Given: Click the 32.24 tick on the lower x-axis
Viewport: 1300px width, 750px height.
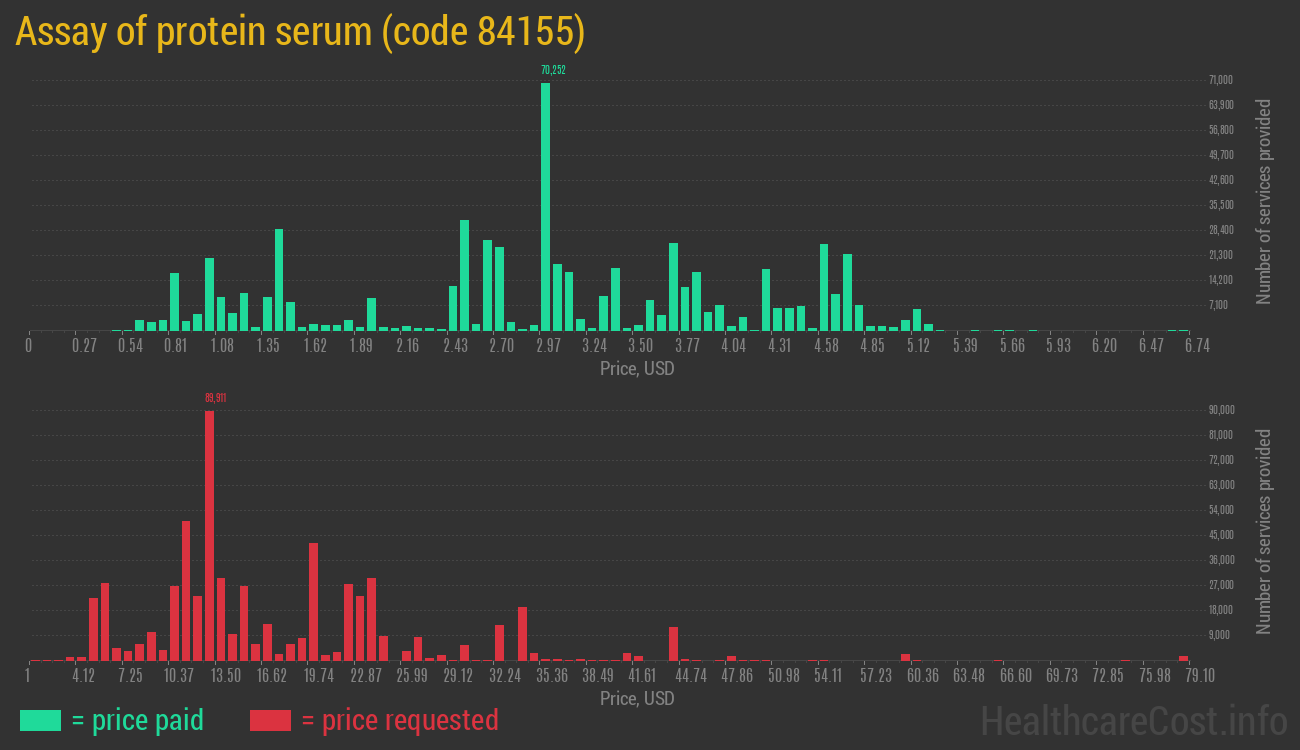Looking at the screenshot, I should click(x=505, y=676).
